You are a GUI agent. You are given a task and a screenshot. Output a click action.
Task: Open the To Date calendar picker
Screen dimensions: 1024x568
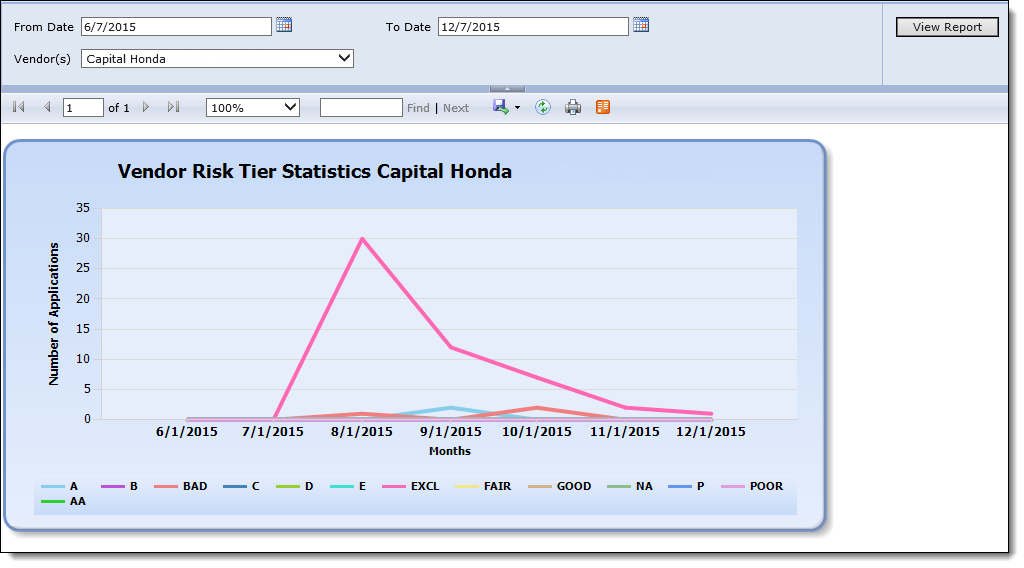point(641,25)
